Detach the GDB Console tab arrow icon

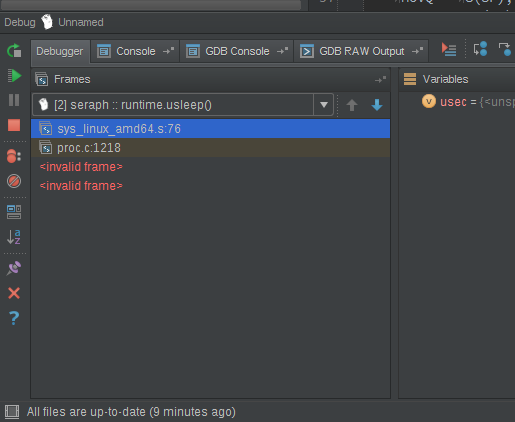tap(282, 51)
